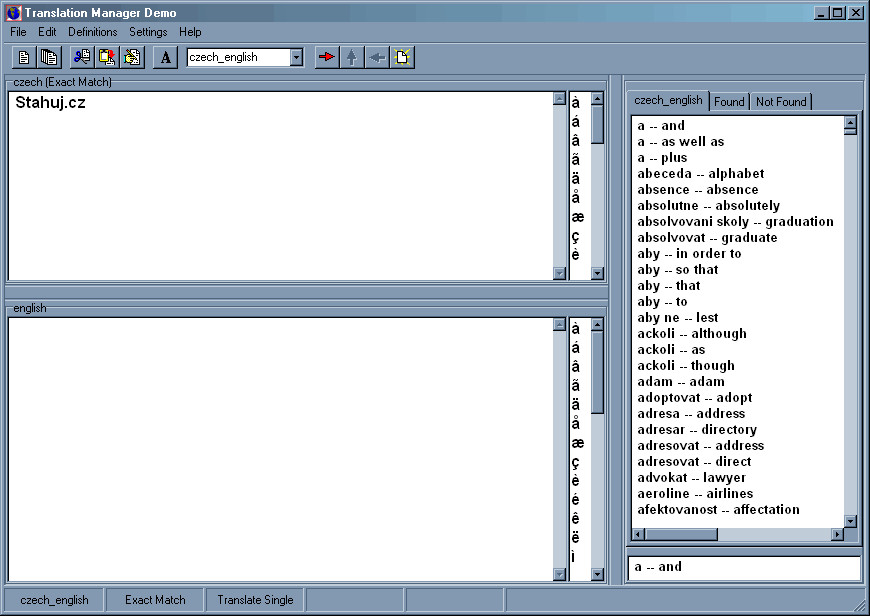Select entry 'advokat -- lawyer'
The height and width of the screenshot is (616, 870).
coord(691,478)
